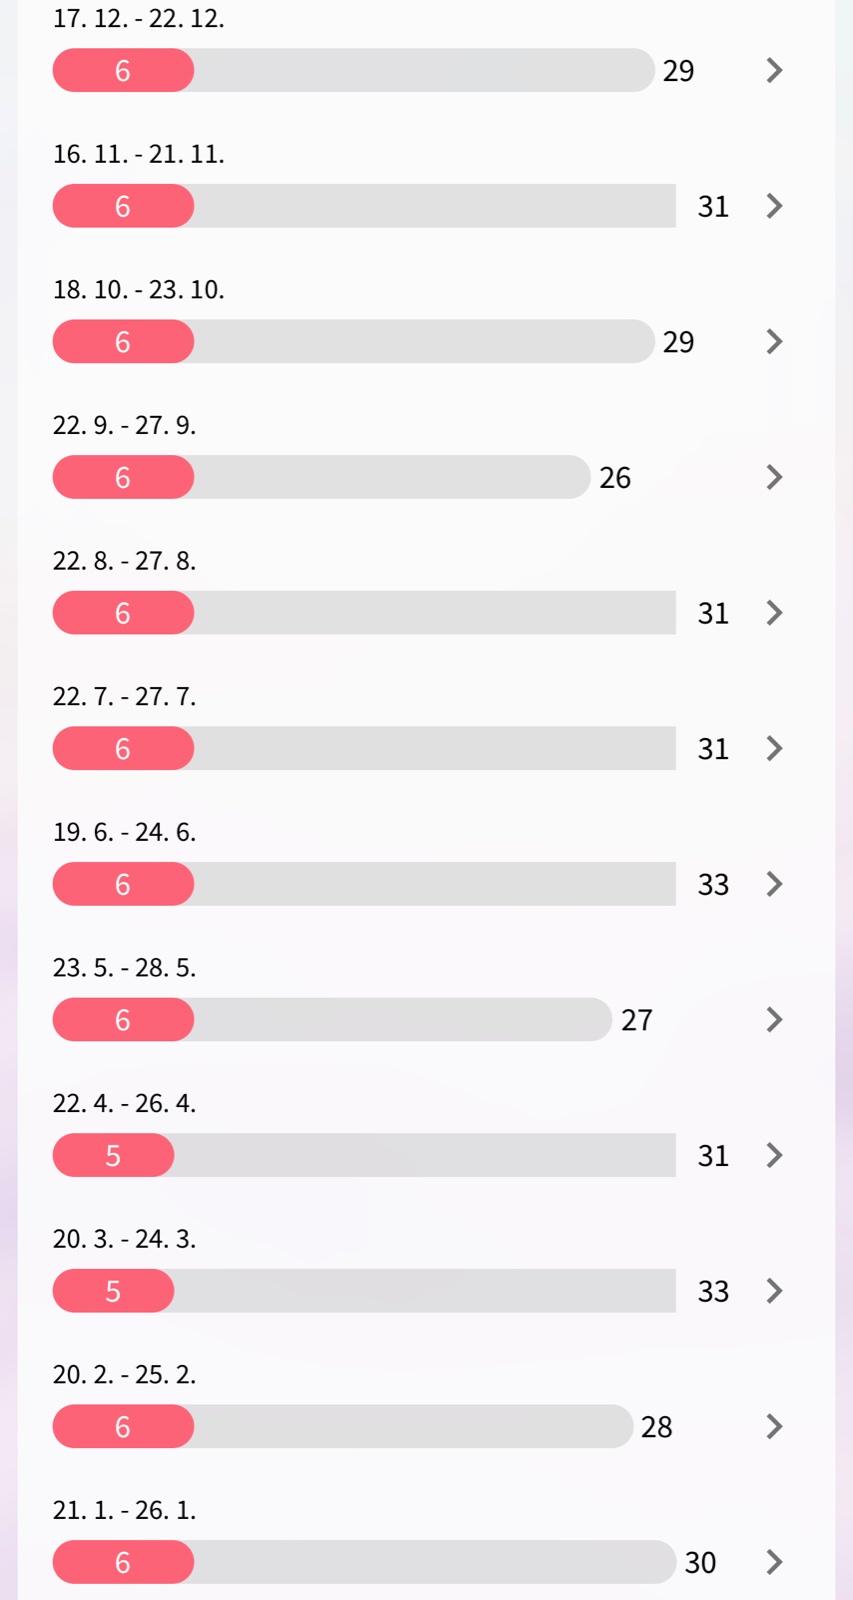
Task: Expand the 16. 11. - 21. 11. cycle chevron
Action: 773,206
